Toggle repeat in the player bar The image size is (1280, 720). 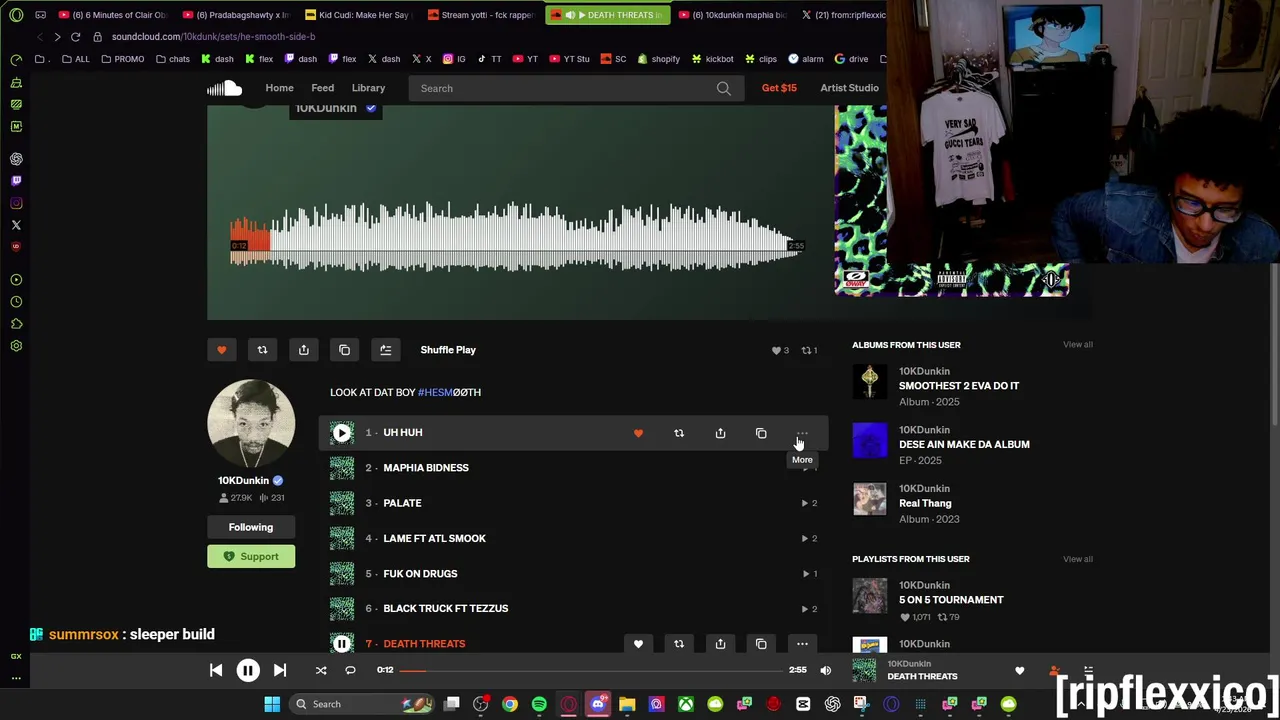click(350, 670)
